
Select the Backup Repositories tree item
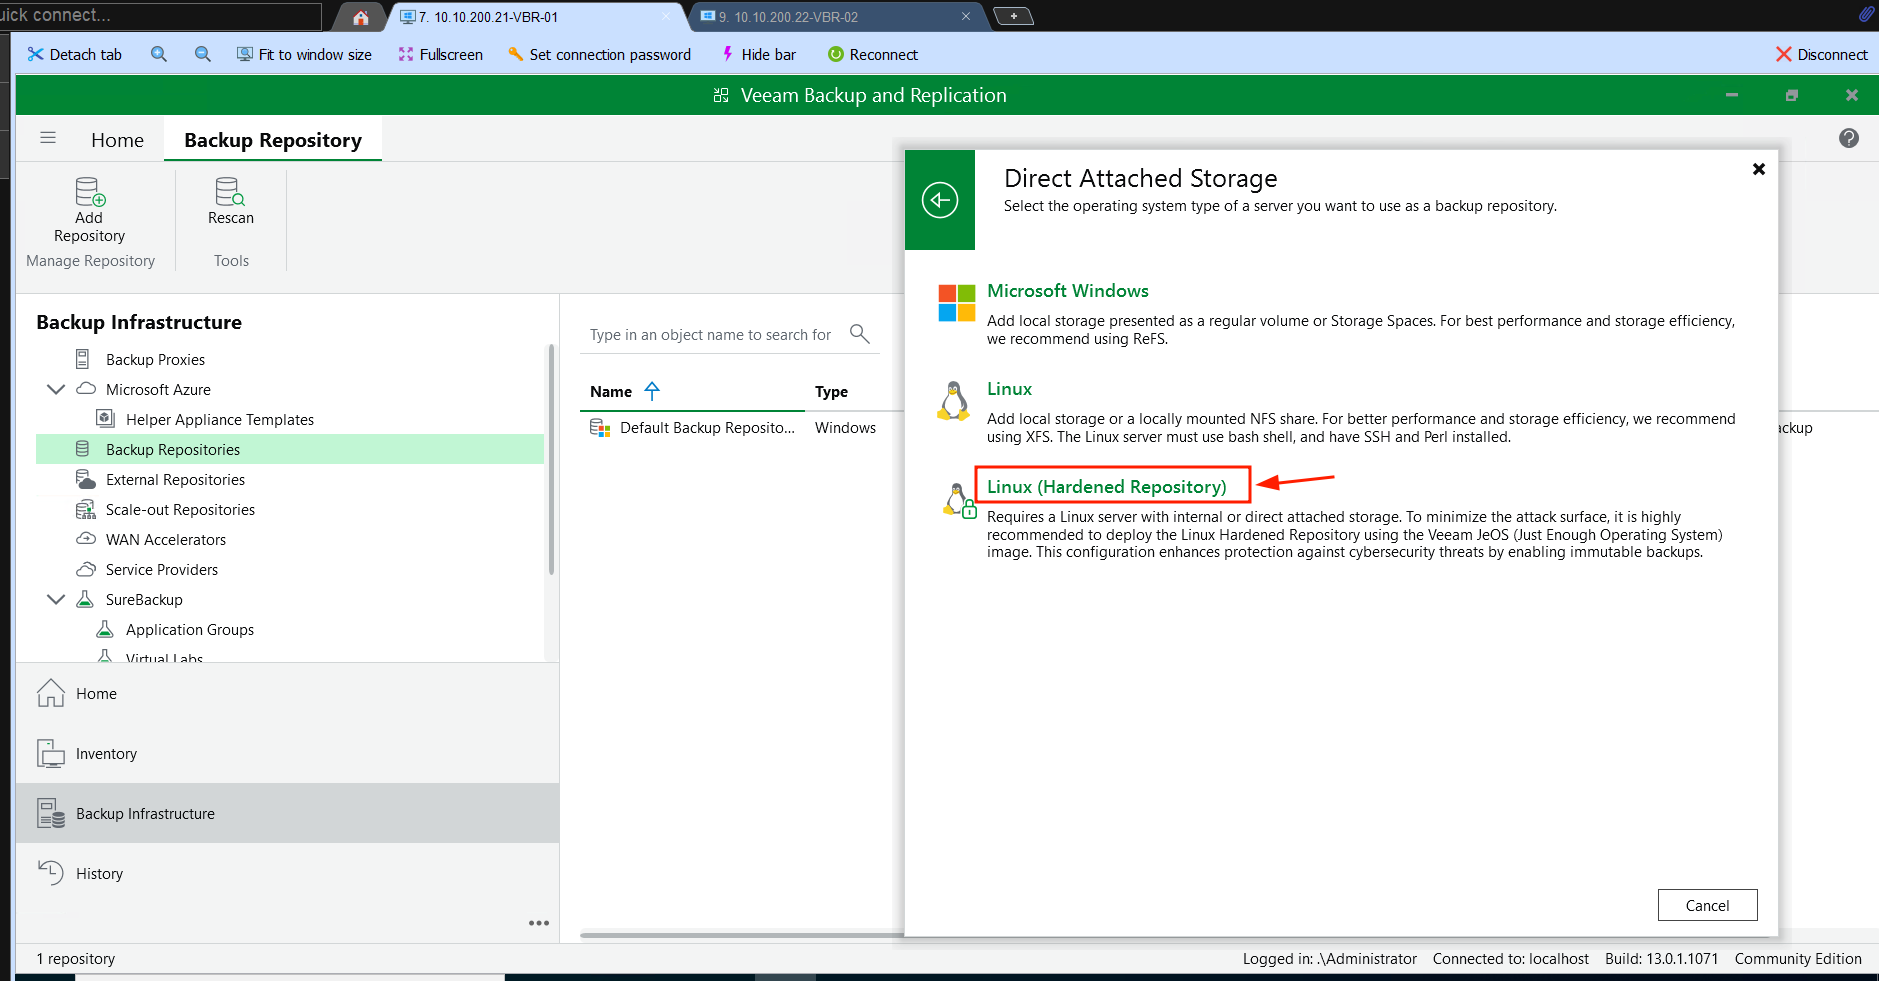coord(290,449)
